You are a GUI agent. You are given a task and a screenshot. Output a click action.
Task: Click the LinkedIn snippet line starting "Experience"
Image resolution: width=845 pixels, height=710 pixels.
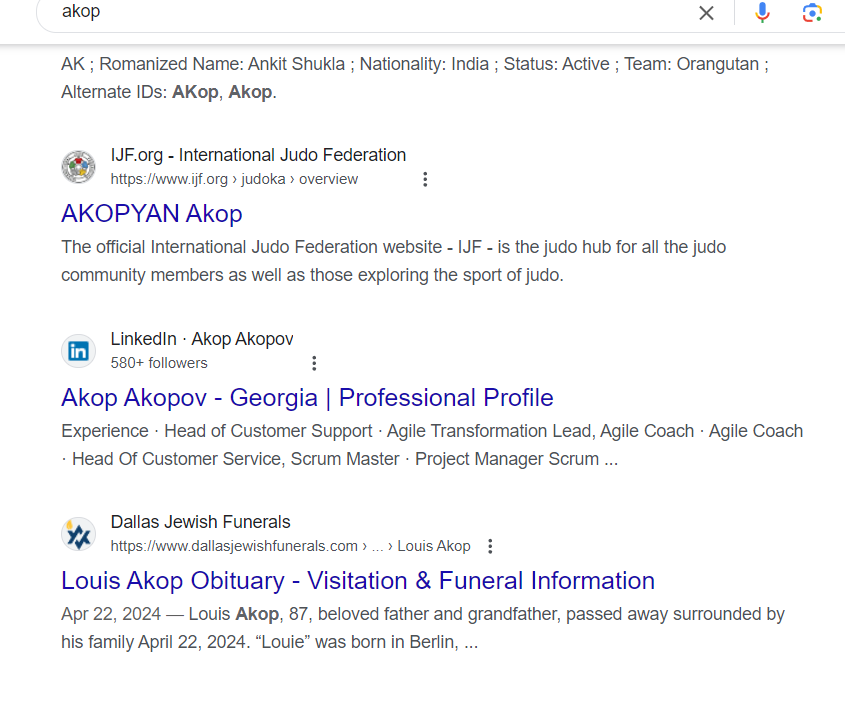coord(432,431)
